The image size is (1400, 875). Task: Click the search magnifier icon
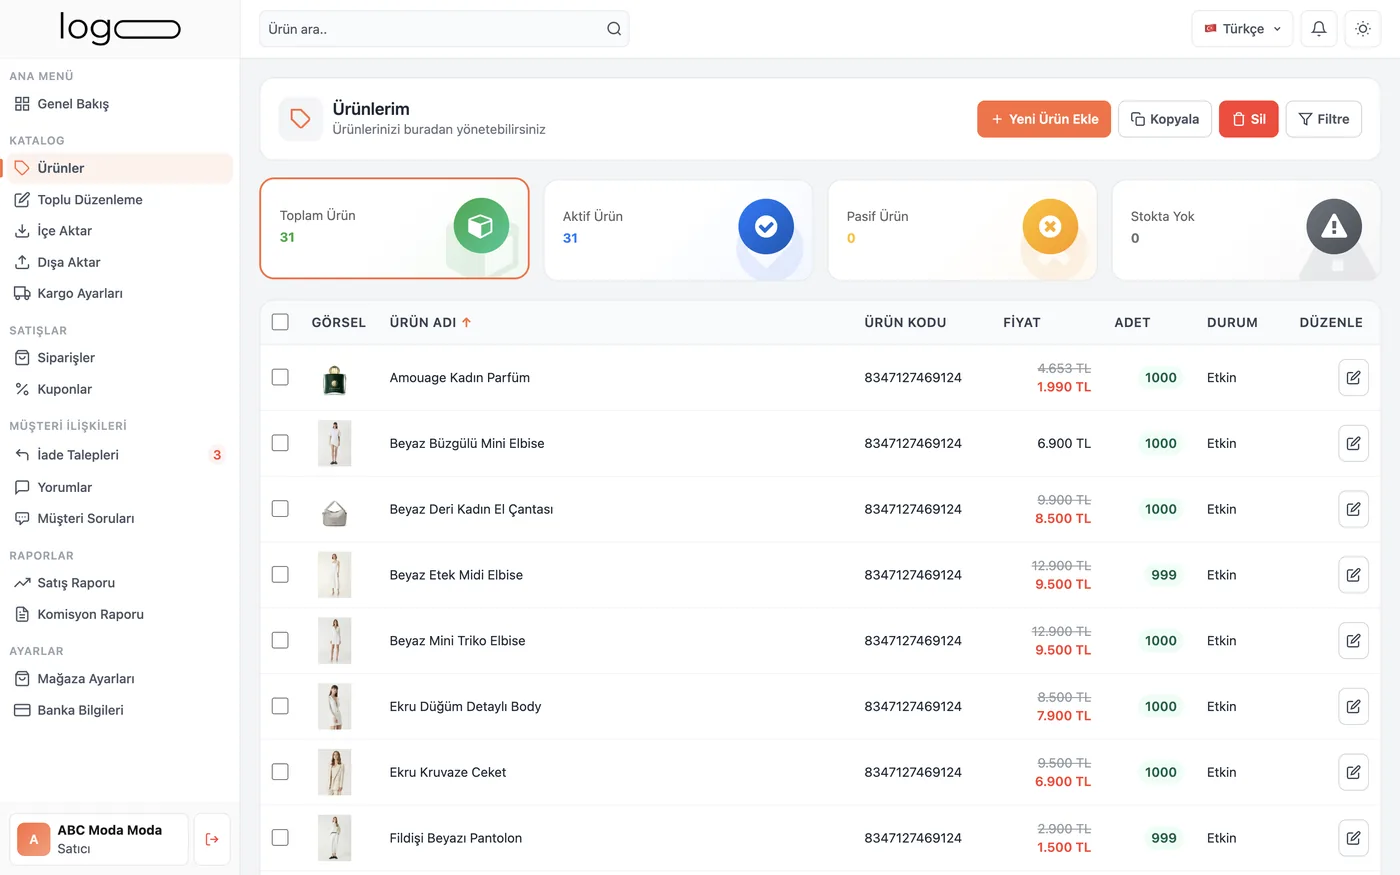pos(614,29)
